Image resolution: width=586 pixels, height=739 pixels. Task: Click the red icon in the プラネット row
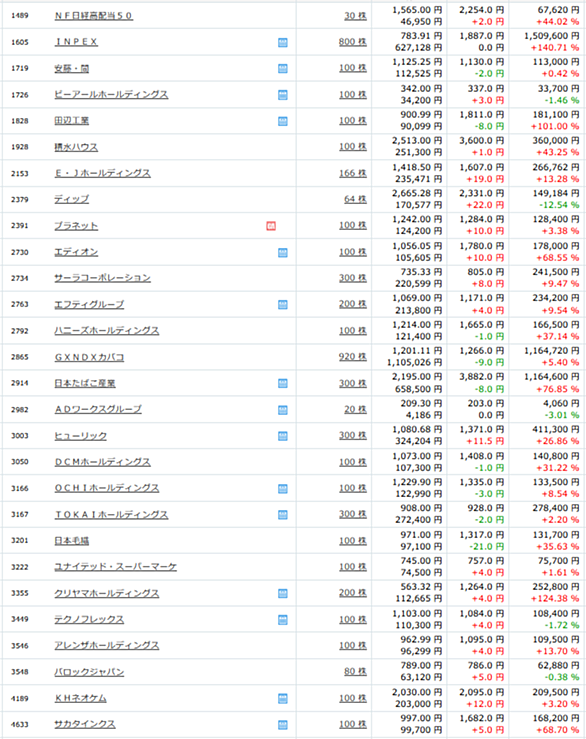click(271, 226)
